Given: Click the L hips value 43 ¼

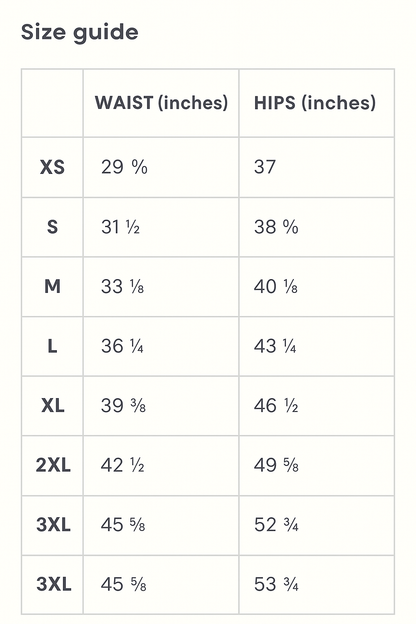Looking at the screenshot, I should [x=275, y=346].
